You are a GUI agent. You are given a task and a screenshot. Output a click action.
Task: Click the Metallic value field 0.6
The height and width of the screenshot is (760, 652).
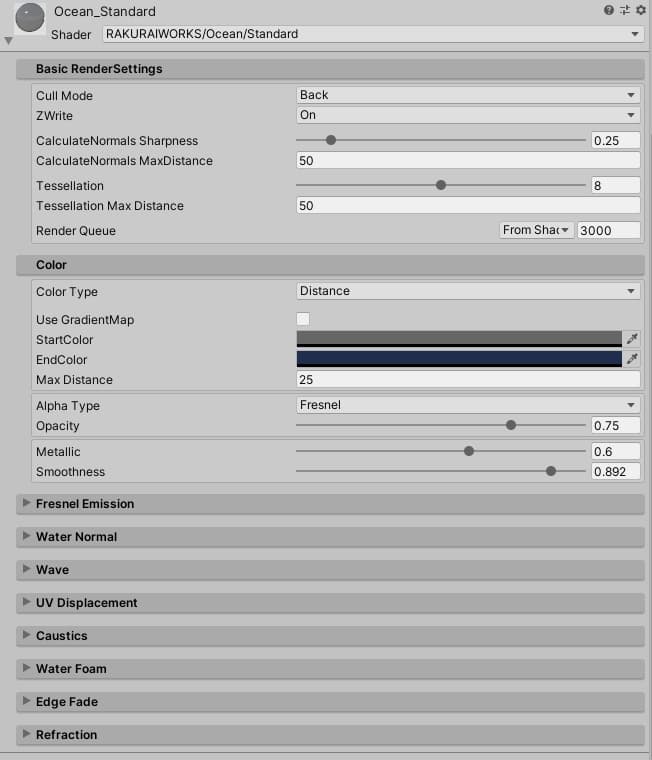(x=615, y=451)
